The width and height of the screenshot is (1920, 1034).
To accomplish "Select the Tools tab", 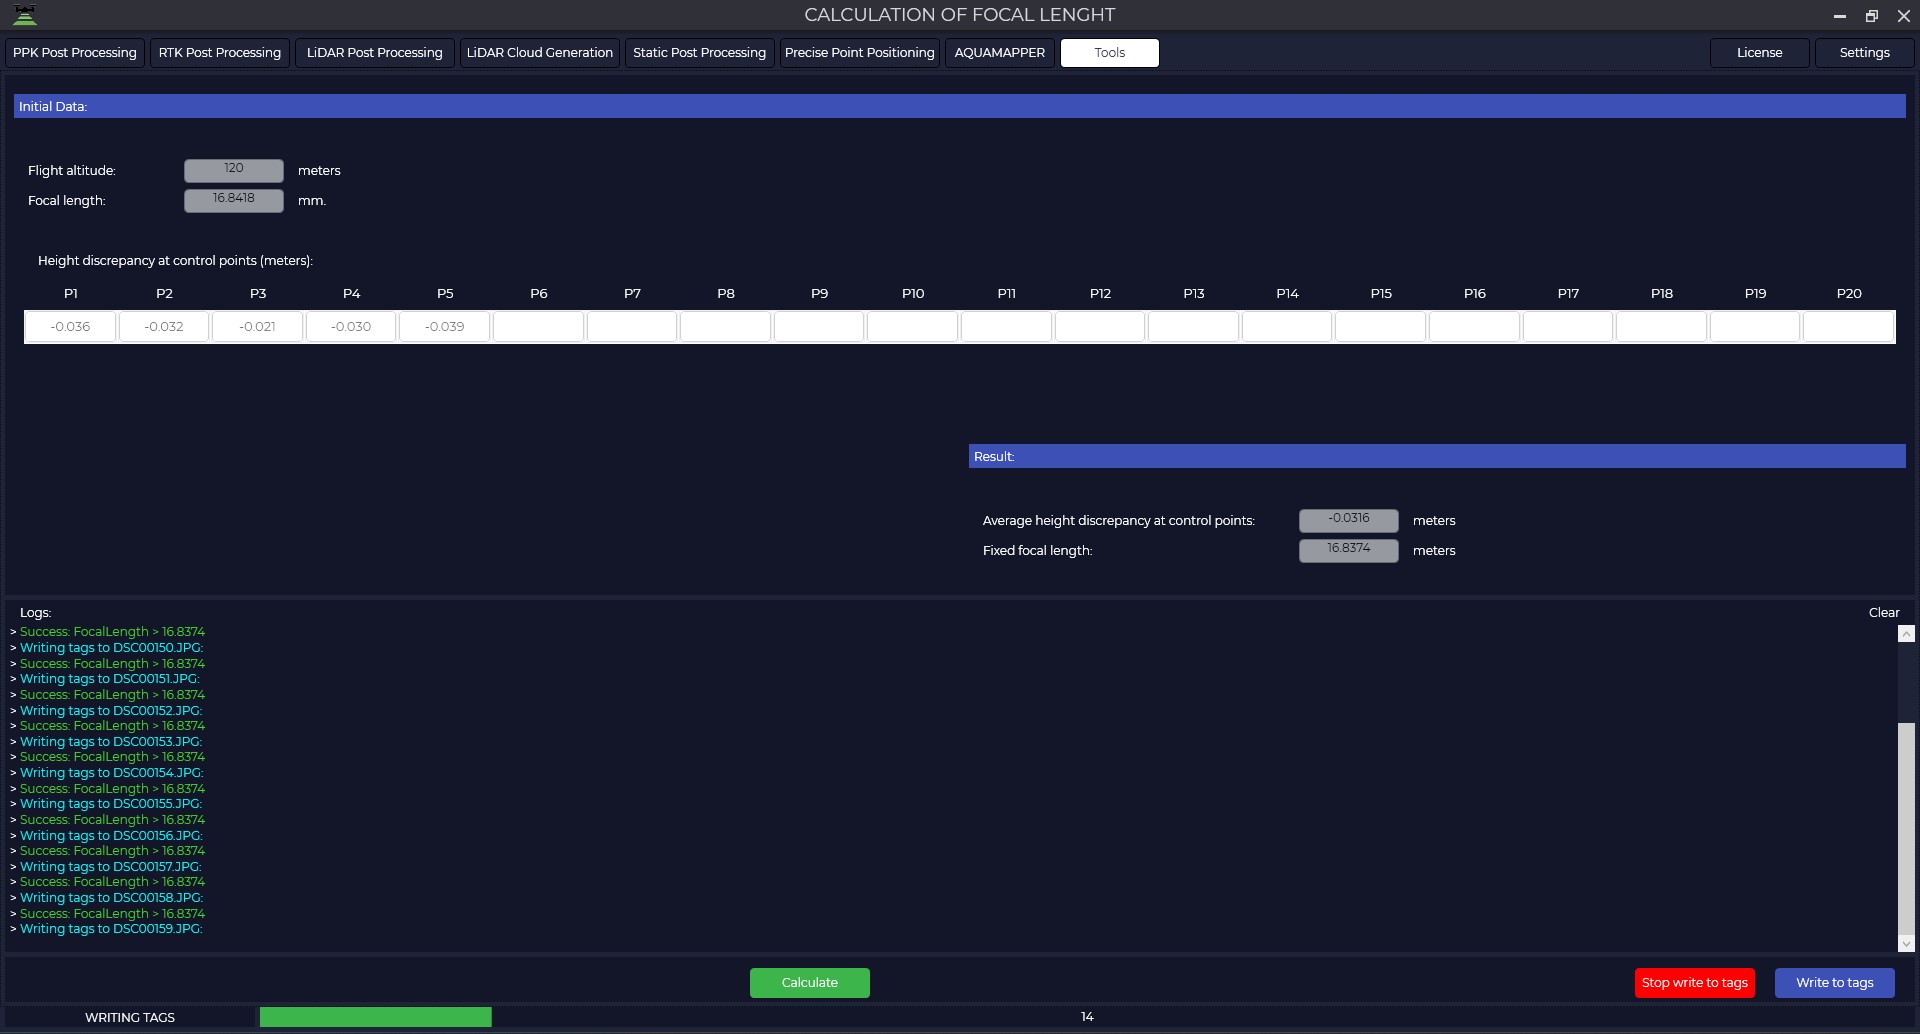I will coord(1110,53).
